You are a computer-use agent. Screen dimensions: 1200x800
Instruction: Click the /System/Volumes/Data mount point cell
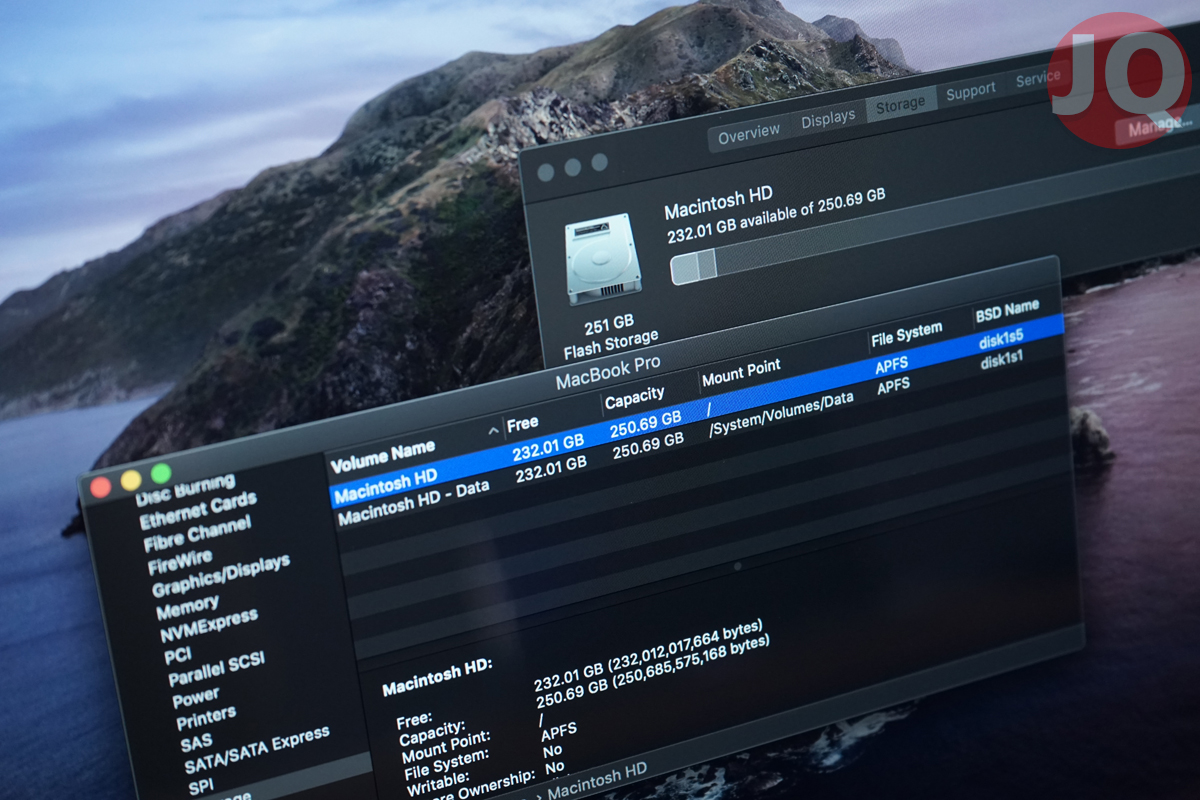(x=782, y=415)
